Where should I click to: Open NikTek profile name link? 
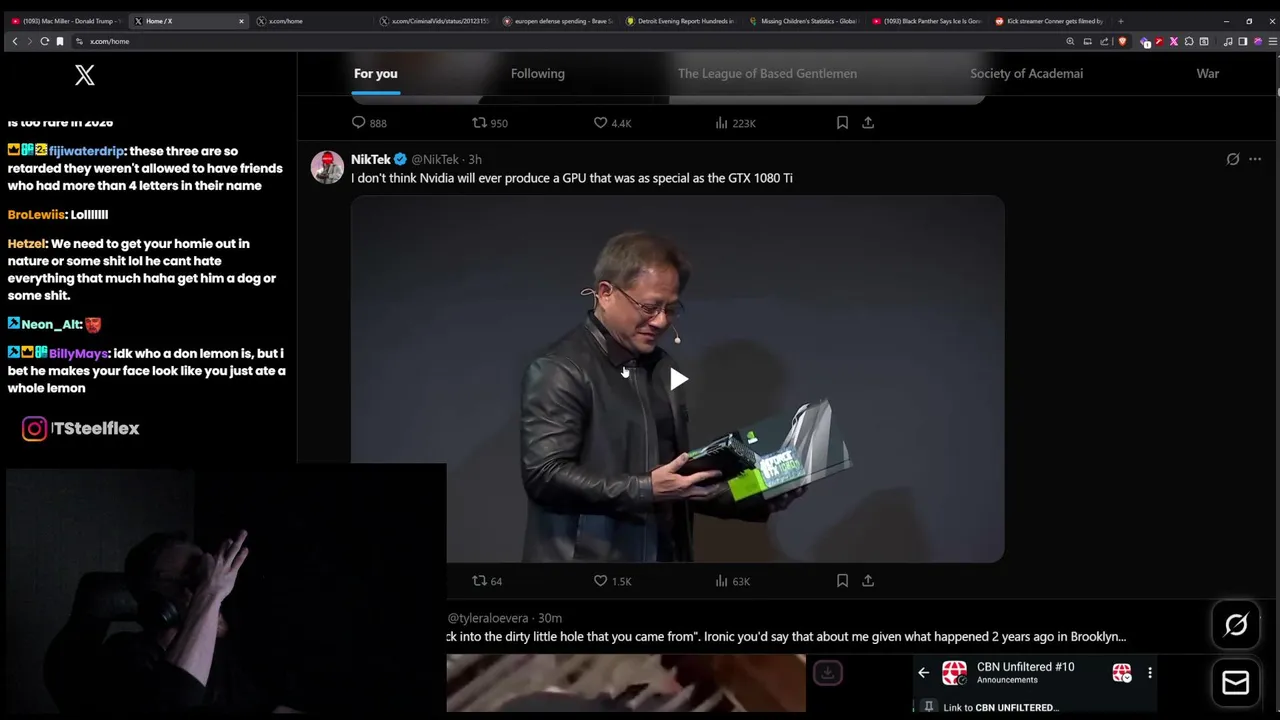coord(371,159)
